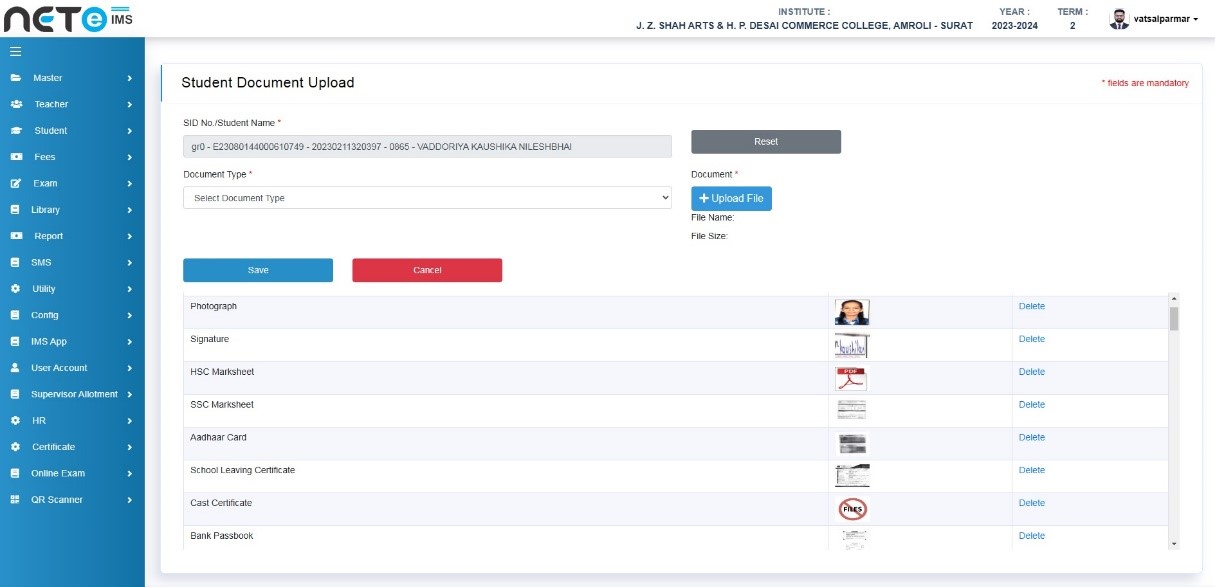
Task: Click the Student graduation cap icon
Action: click(x=16, y=131)
